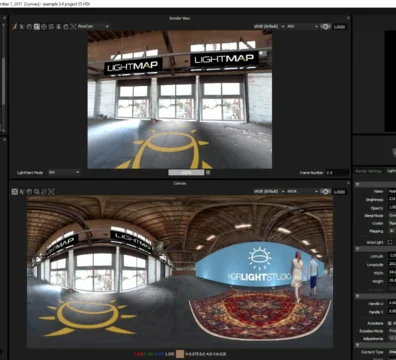Select the zoom magnifier tool in Canvas toolbar
Image resolution: width=396 pixels, height=360 pixels.
(x=37, y=192)
